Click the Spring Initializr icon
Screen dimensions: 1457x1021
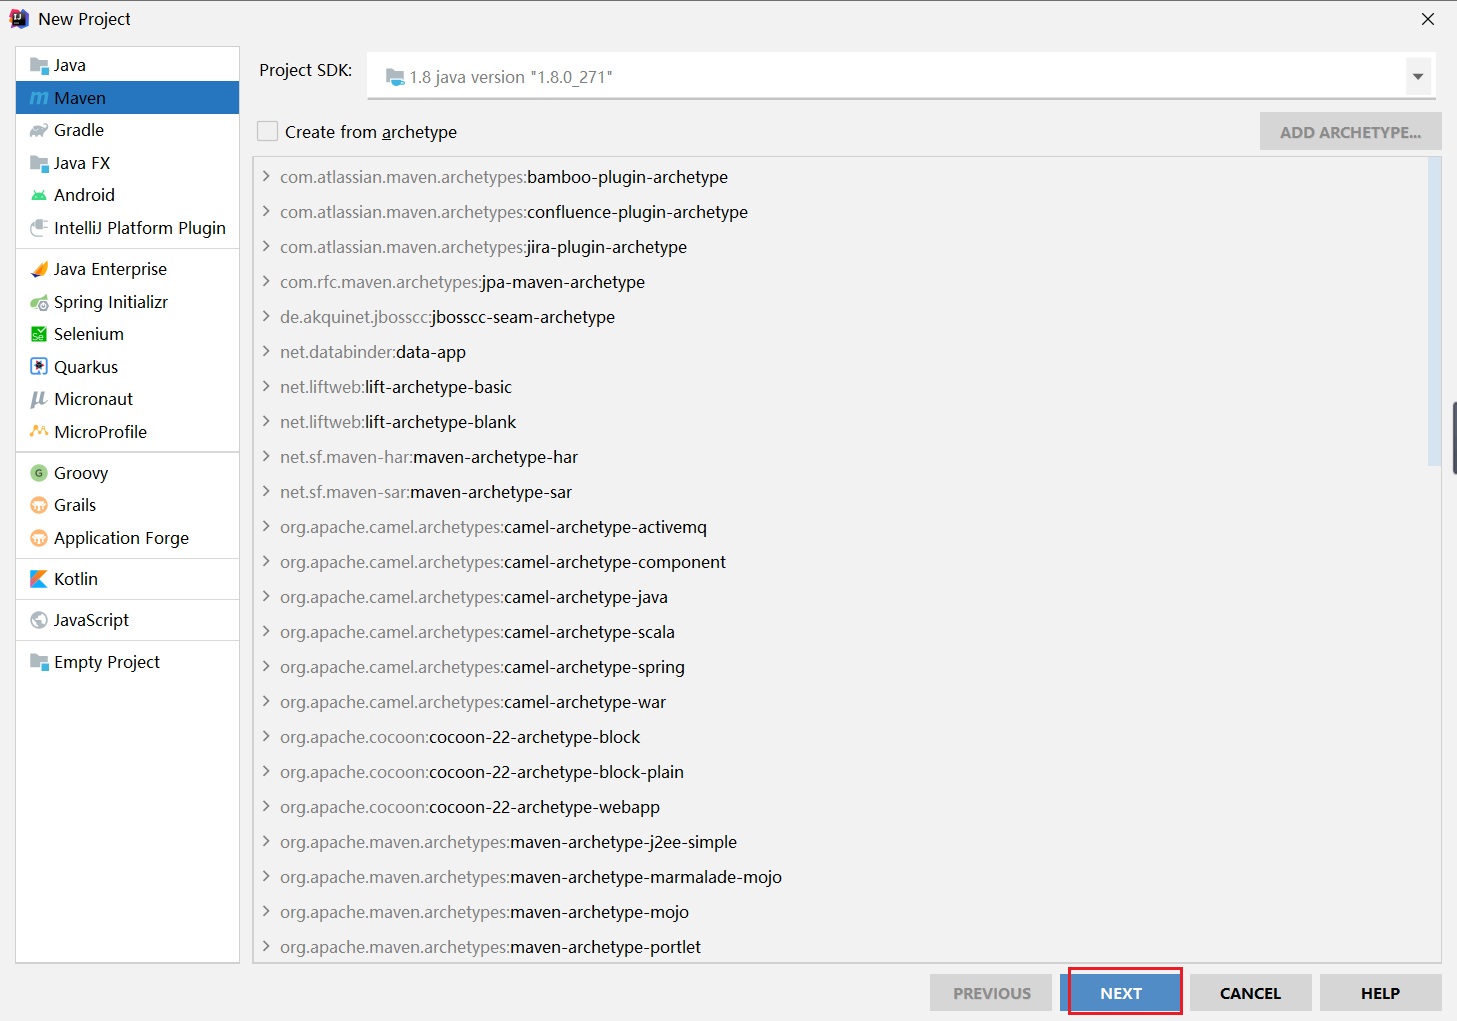click(x=39, y=303)
